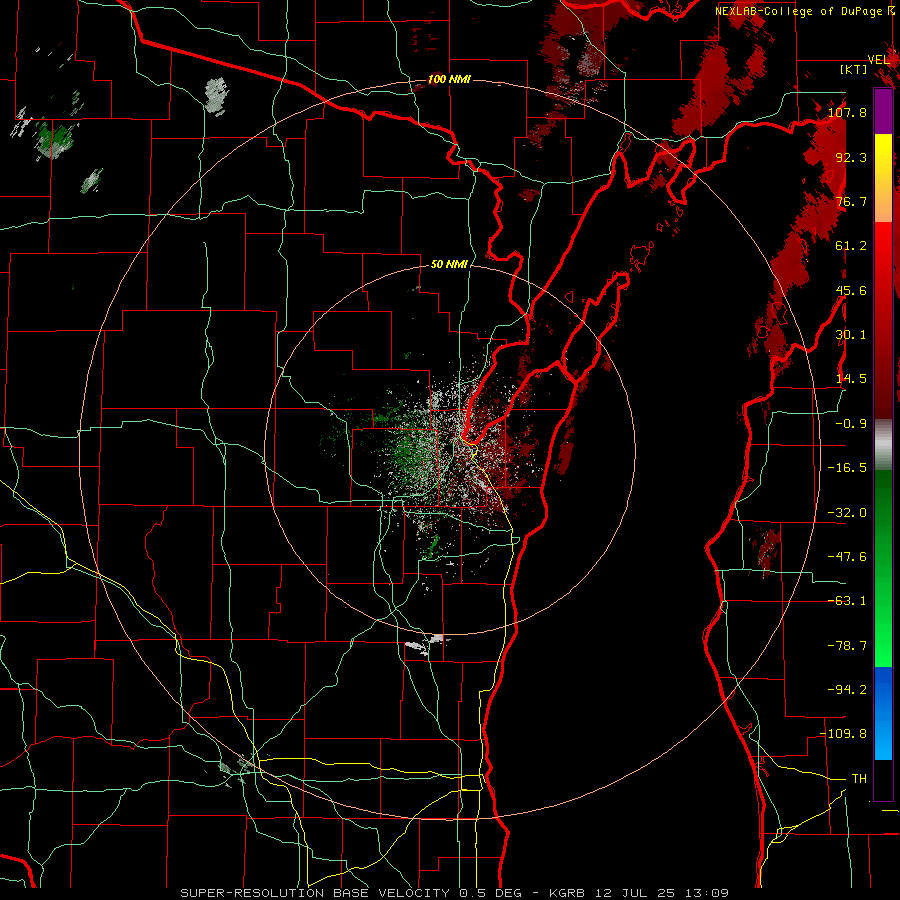Click the -47.6 velocity scale value
Screen dimensions: 900x900
847,557
